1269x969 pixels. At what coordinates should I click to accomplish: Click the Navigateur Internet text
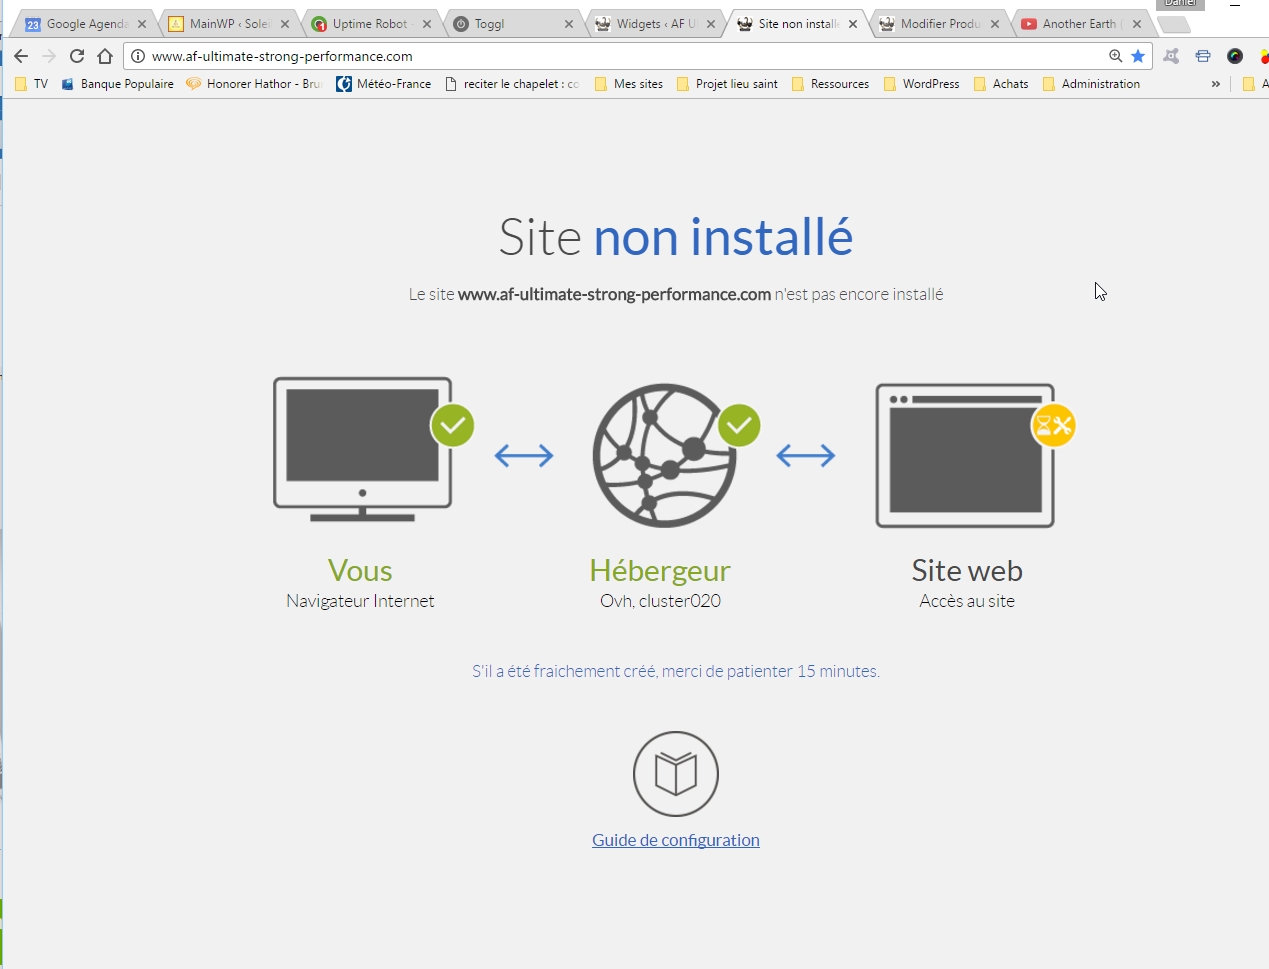pyautogui.click(x=360, y=601)
